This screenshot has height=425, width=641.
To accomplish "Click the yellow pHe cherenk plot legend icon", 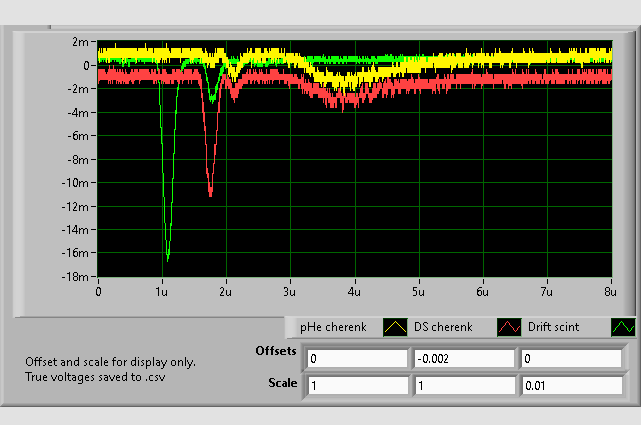I will [x=396, y=327].
